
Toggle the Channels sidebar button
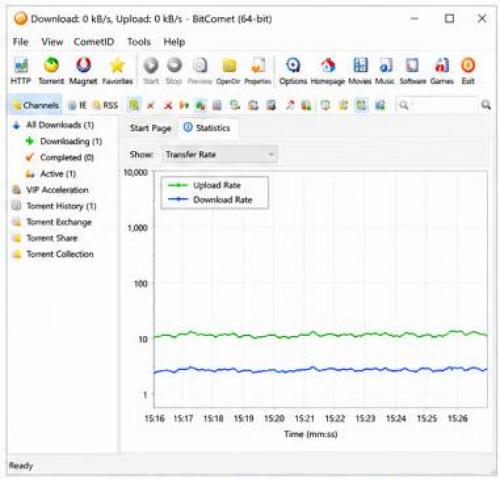coord(35,105)
